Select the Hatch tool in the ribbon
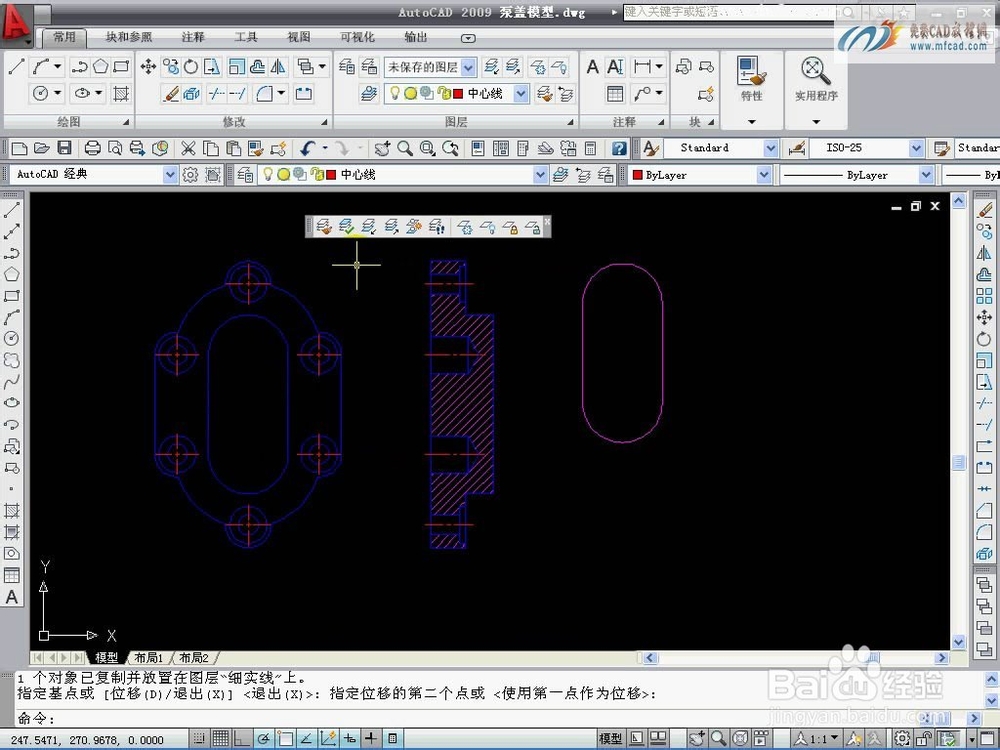Image resolution: width=1000 pixels, height=750 pixels. (x=121, y=94)
